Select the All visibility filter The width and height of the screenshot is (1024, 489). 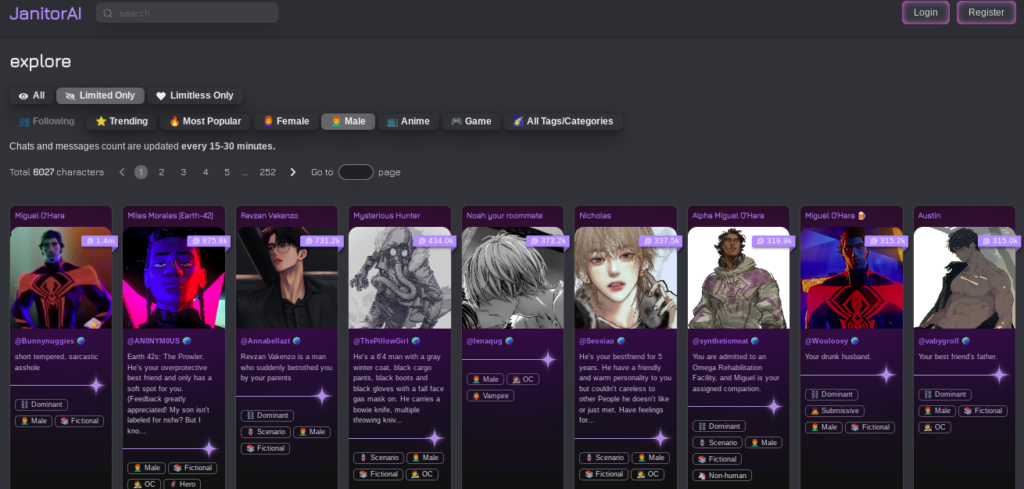(x=31, y=95)
